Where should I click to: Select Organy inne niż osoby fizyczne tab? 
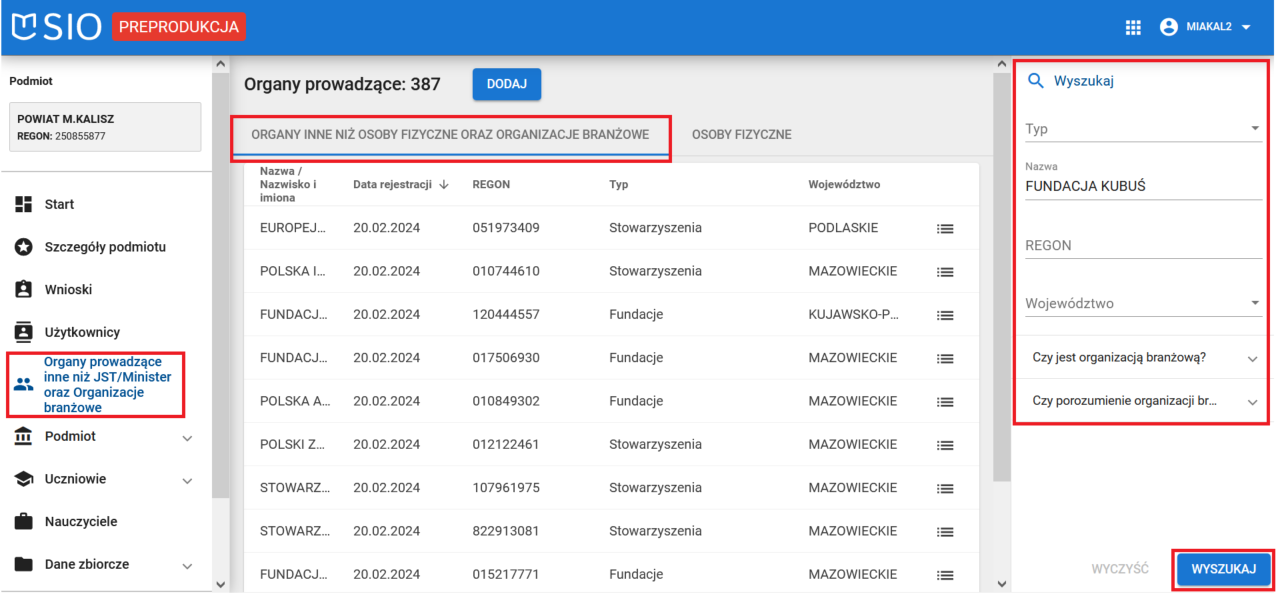(450, 135)
